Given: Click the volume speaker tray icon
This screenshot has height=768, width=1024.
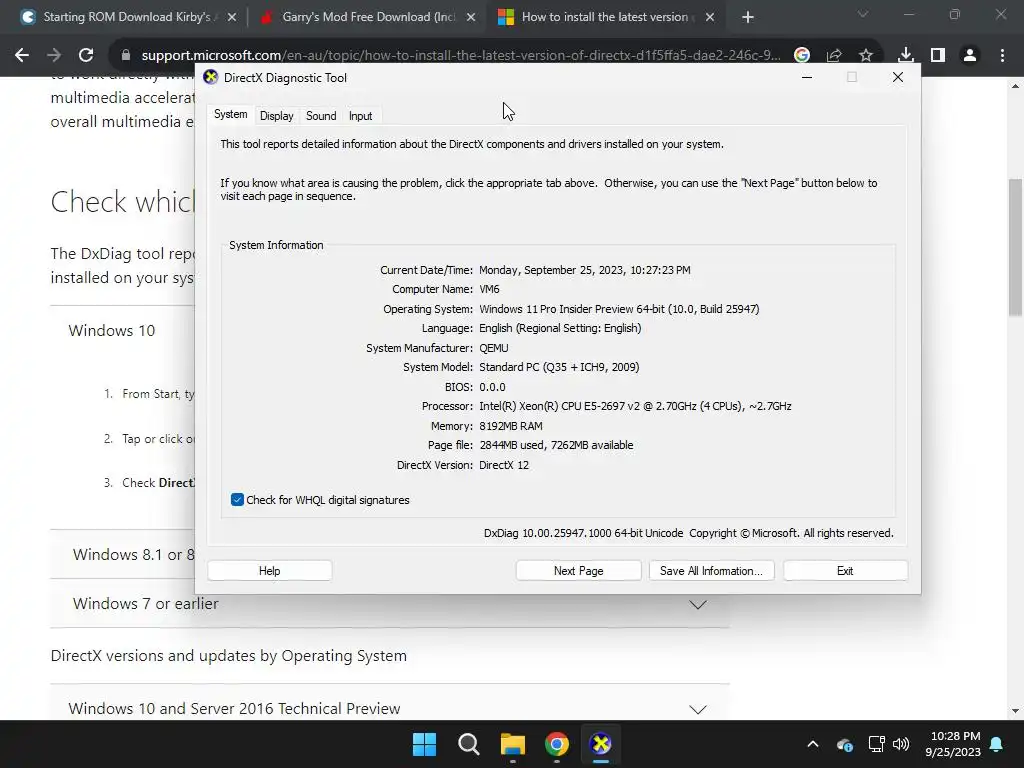Looking at the screenshot, I should [901, 744].
